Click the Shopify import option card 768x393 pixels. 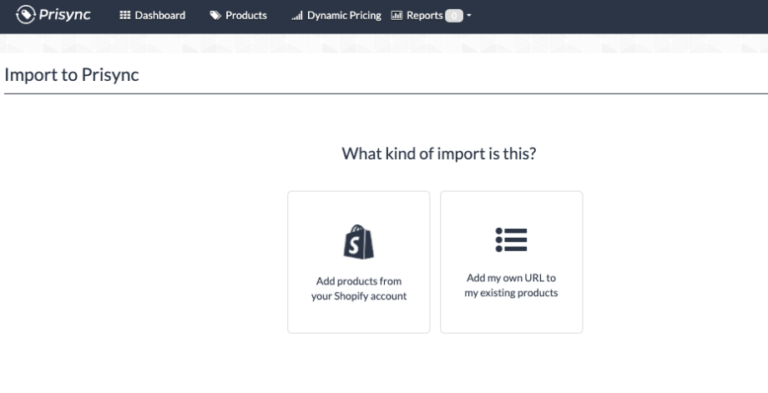coord(359,262)
